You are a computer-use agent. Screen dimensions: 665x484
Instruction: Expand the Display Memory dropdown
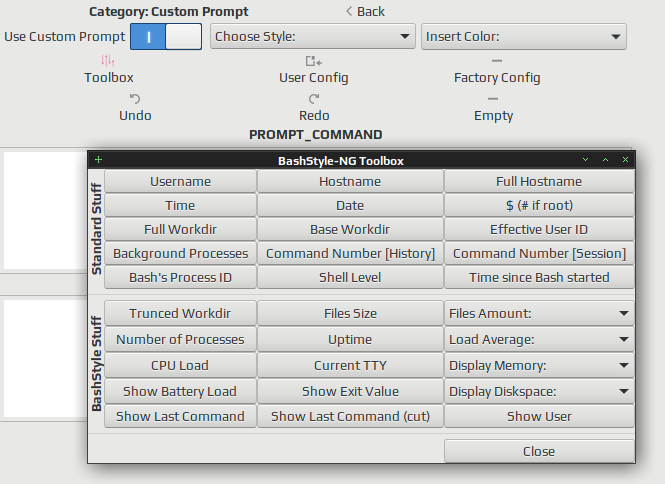[x=539, y=365]
